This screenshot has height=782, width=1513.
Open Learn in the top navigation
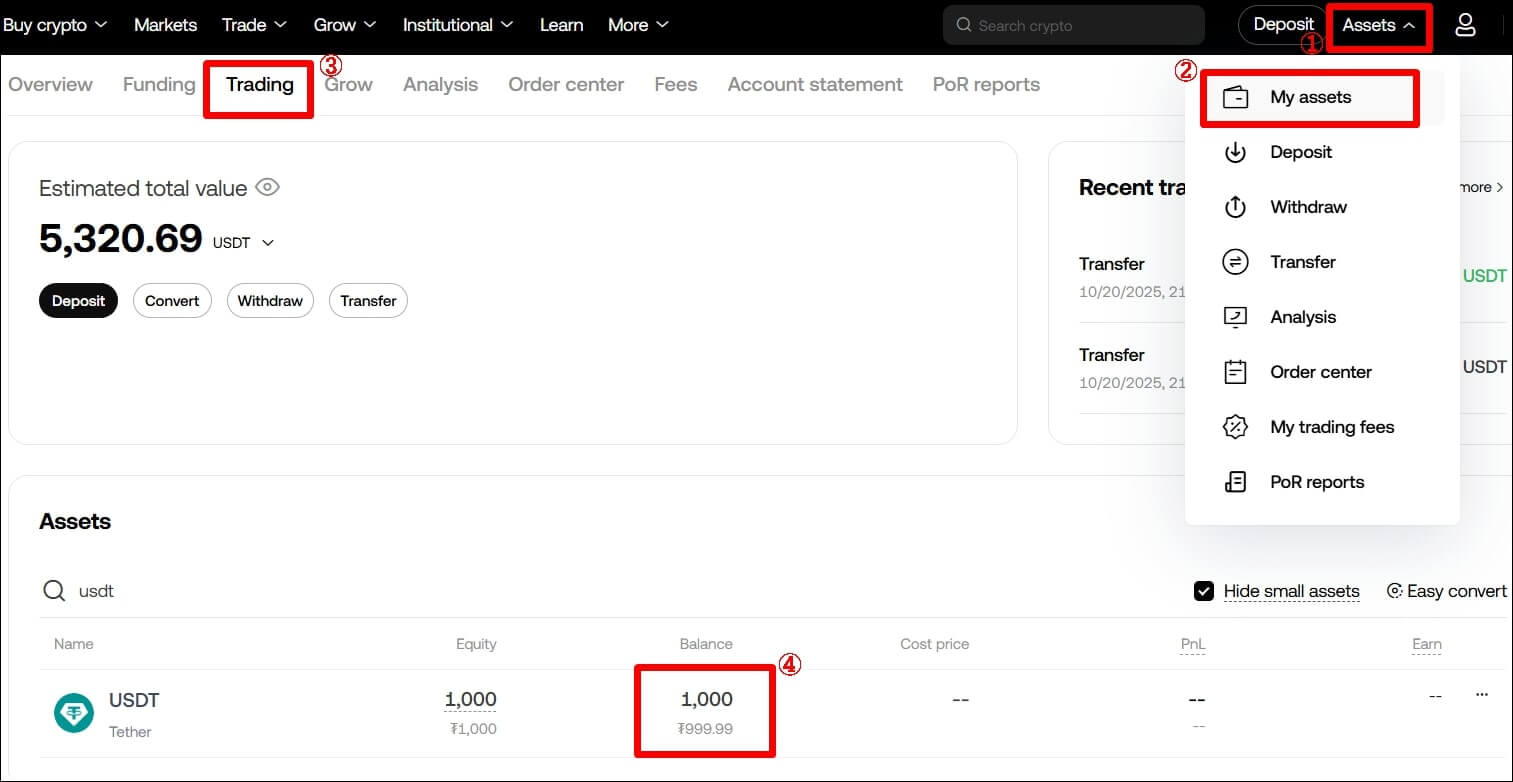click(561, 25)
